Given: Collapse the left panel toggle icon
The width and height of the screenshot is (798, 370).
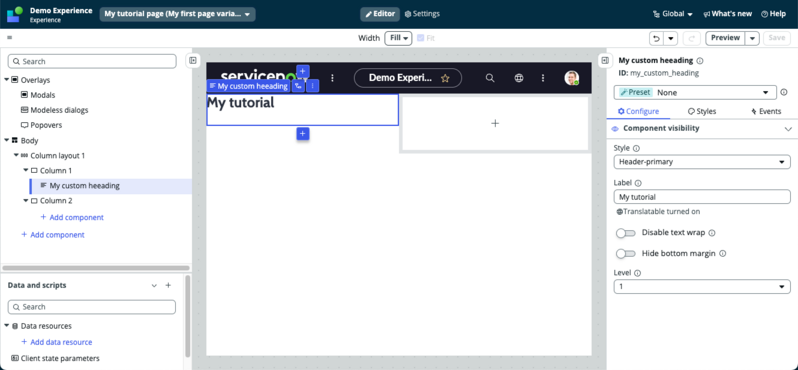Looking at the screenshot, I should click(x=193, y=60).
